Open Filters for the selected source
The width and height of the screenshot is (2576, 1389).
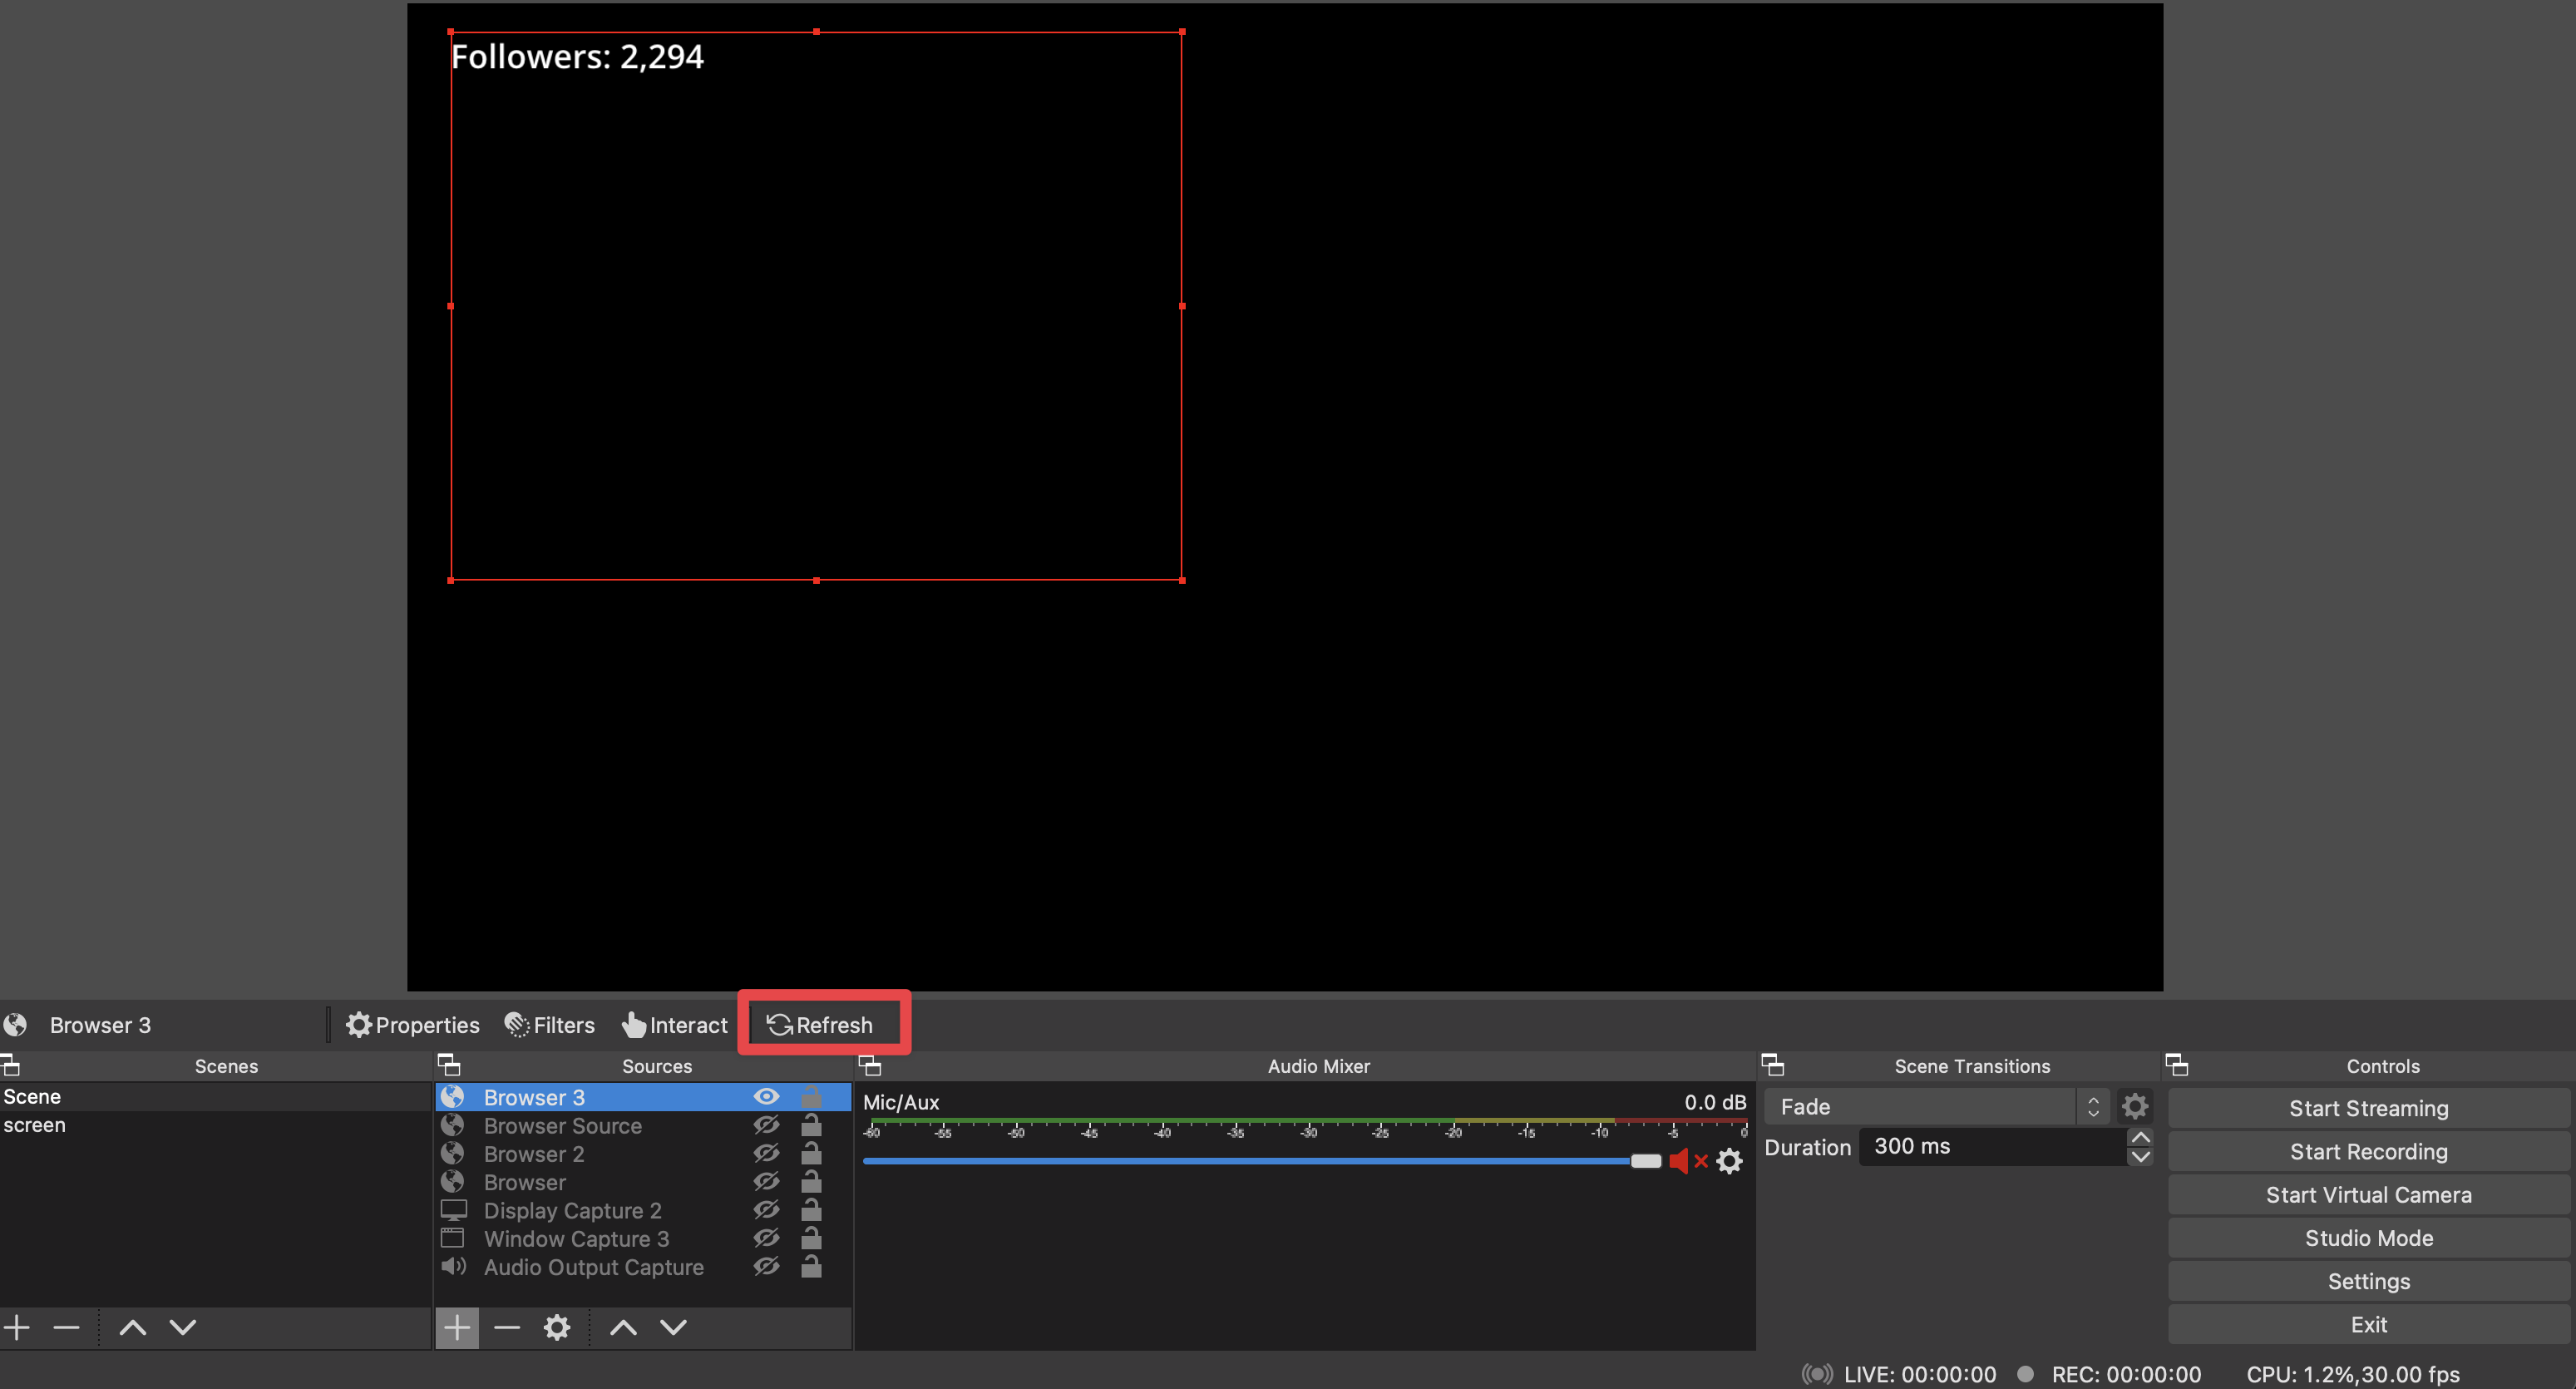(x=549, y=1025)
